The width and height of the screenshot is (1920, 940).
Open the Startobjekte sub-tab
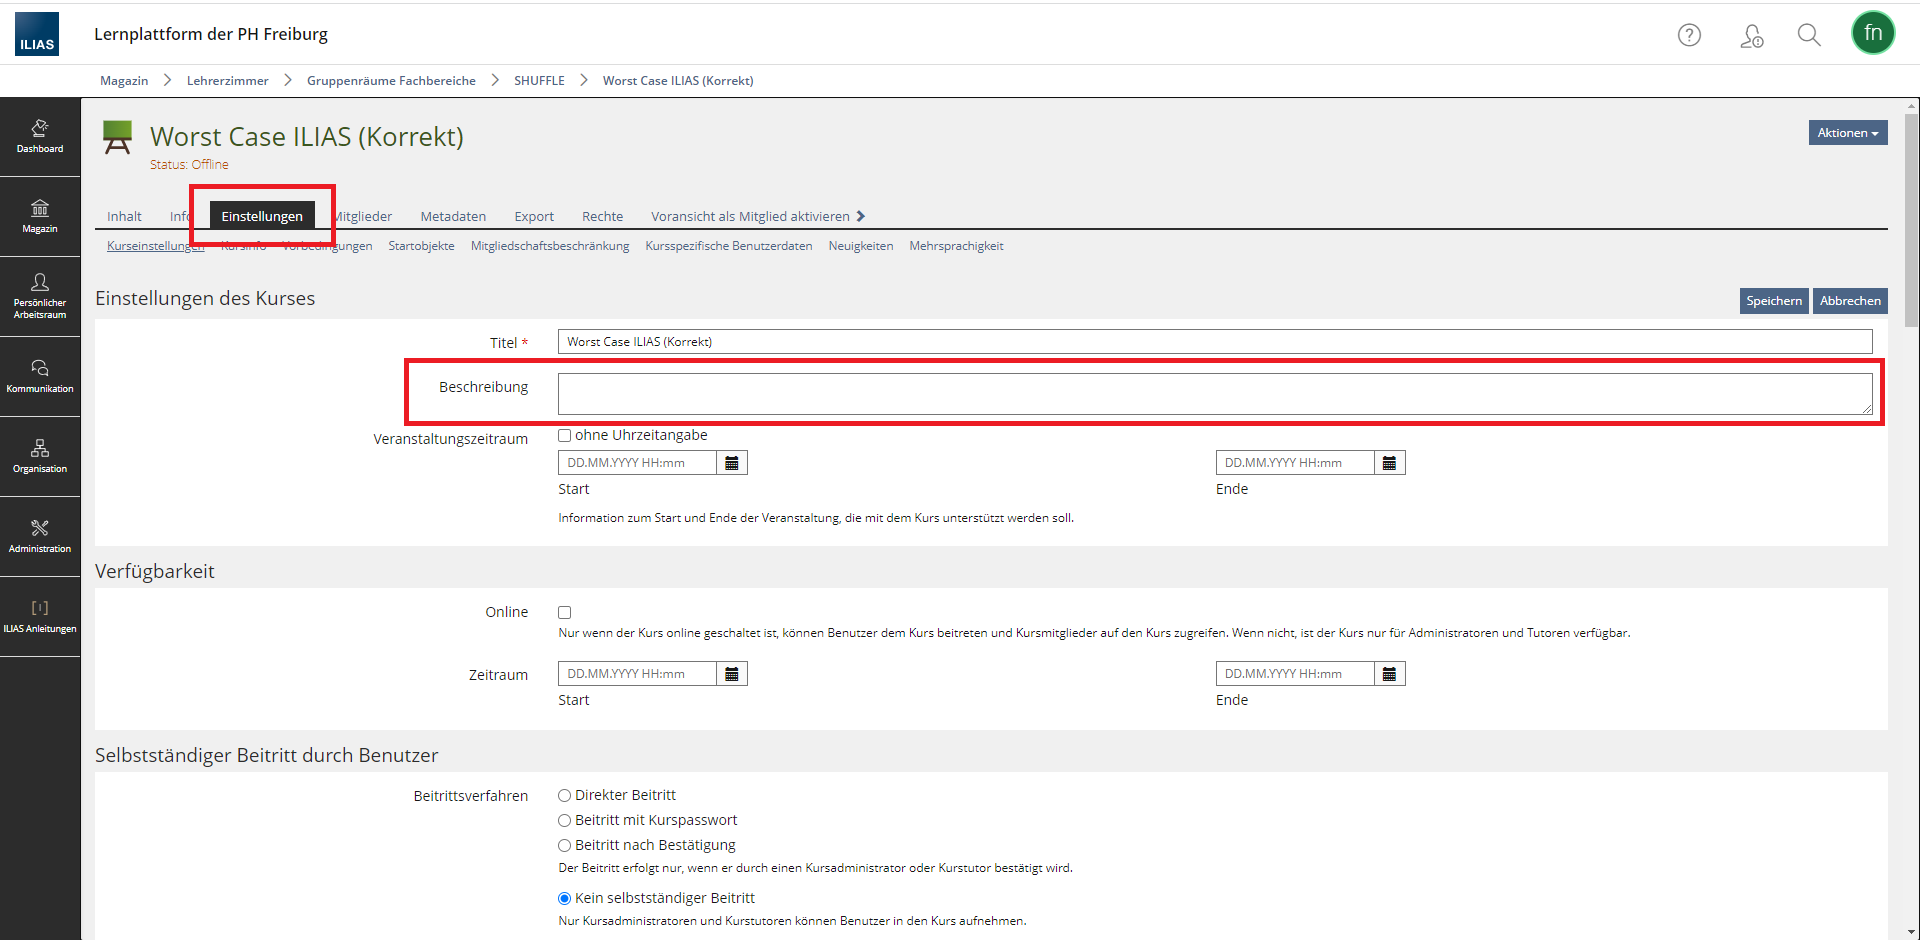click(421, 246)
